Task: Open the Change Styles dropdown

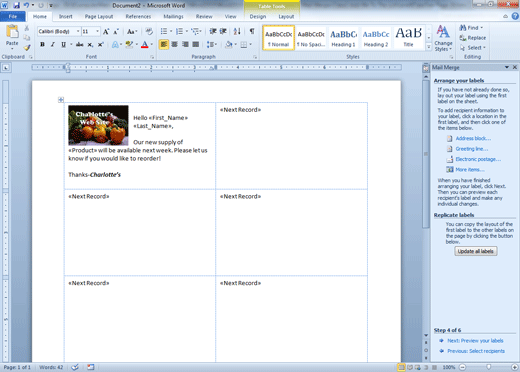Action: (x=443, y=38)
